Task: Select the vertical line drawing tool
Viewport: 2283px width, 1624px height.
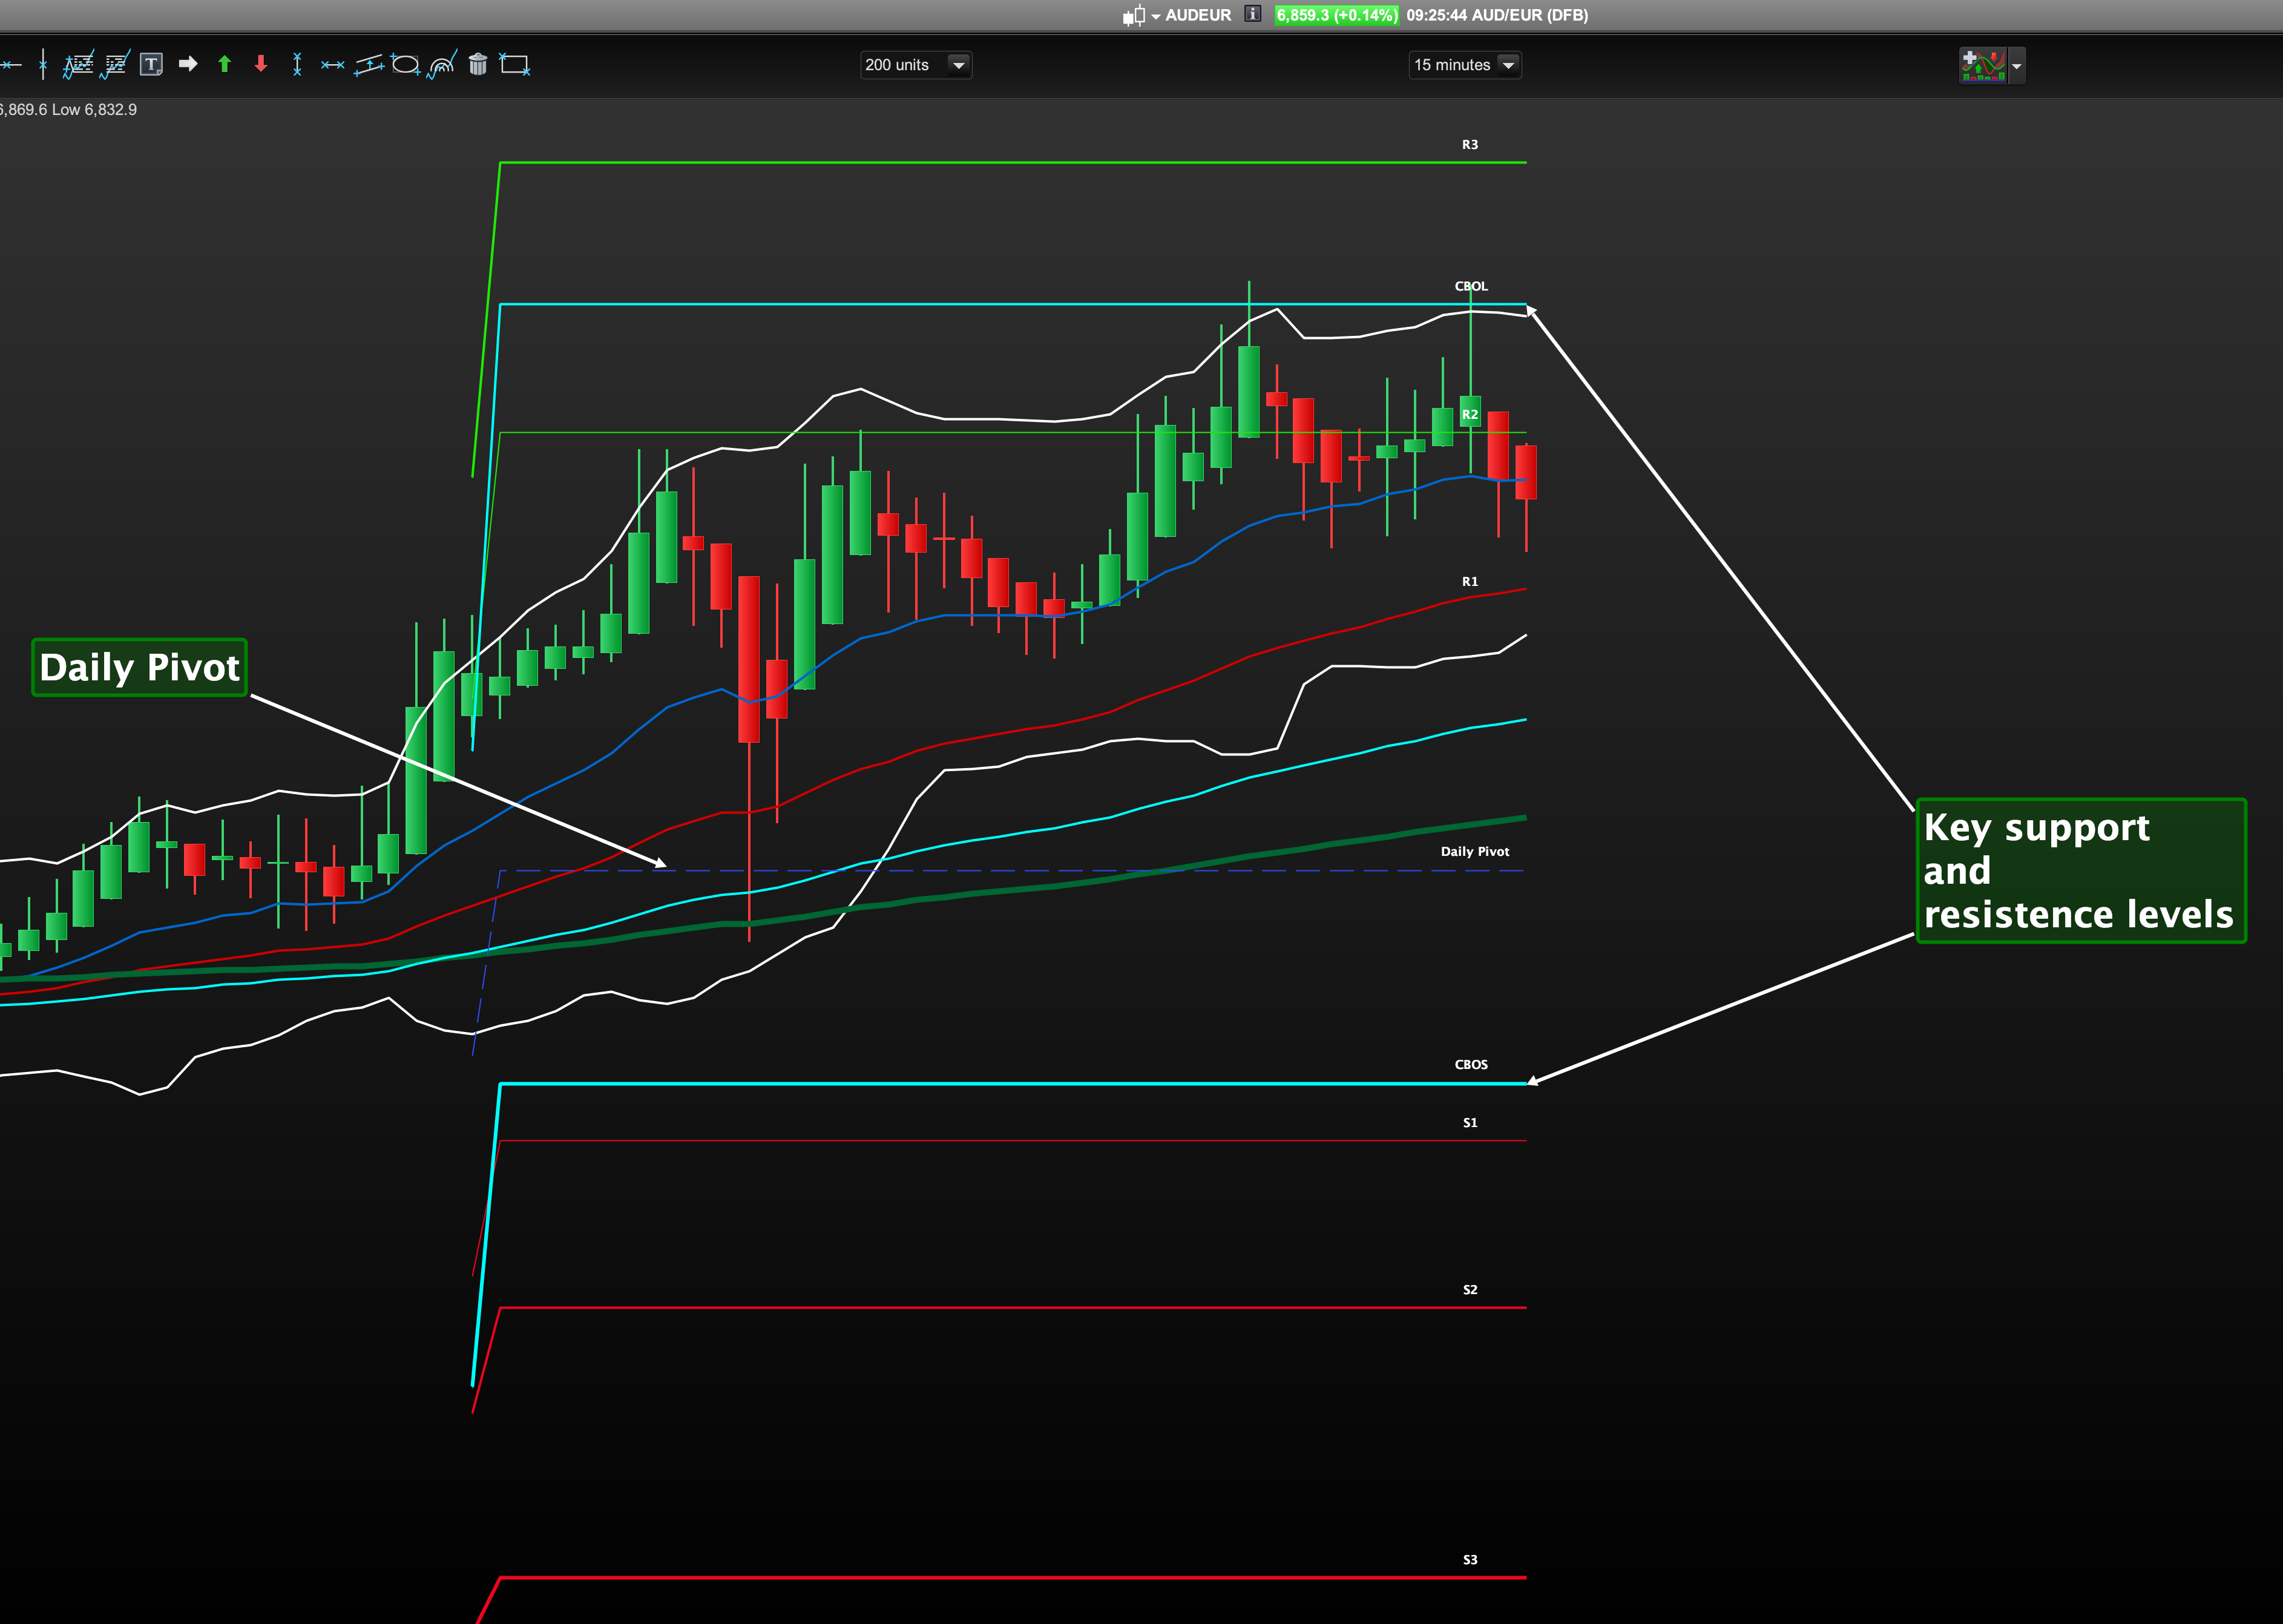Action: pos(42,65)
